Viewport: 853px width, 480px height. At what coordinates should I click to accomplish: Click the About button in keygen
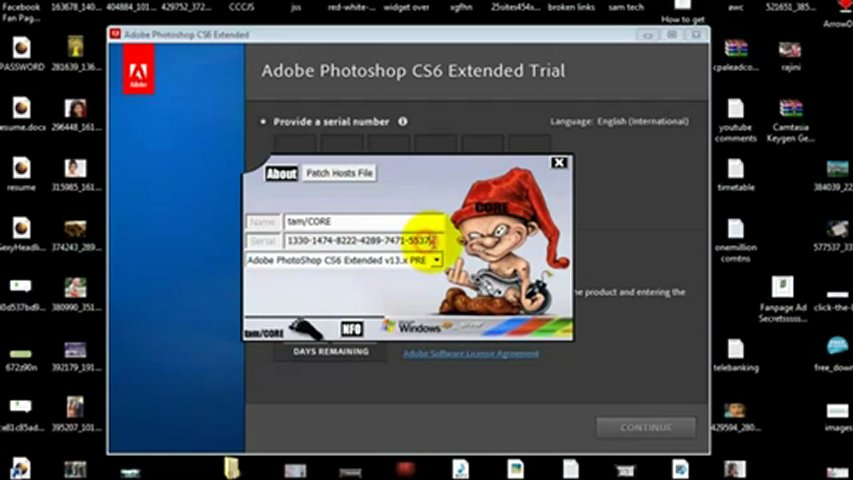281,174
